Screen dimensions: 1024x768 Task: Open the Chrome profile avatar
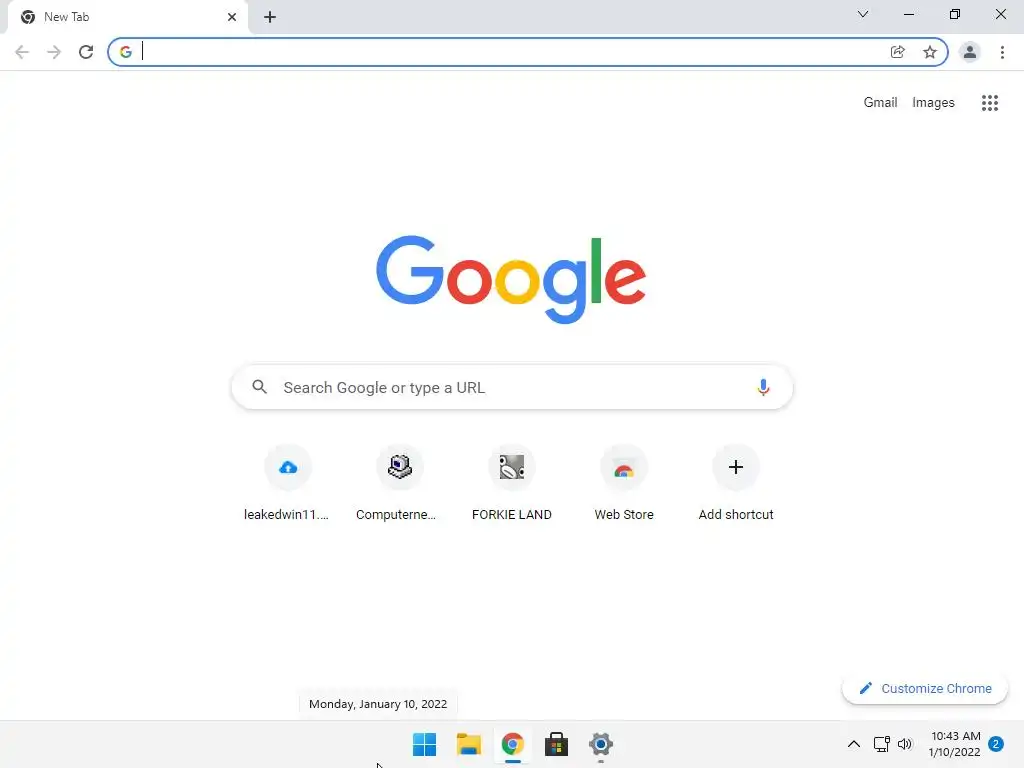[x=970, y=52]
